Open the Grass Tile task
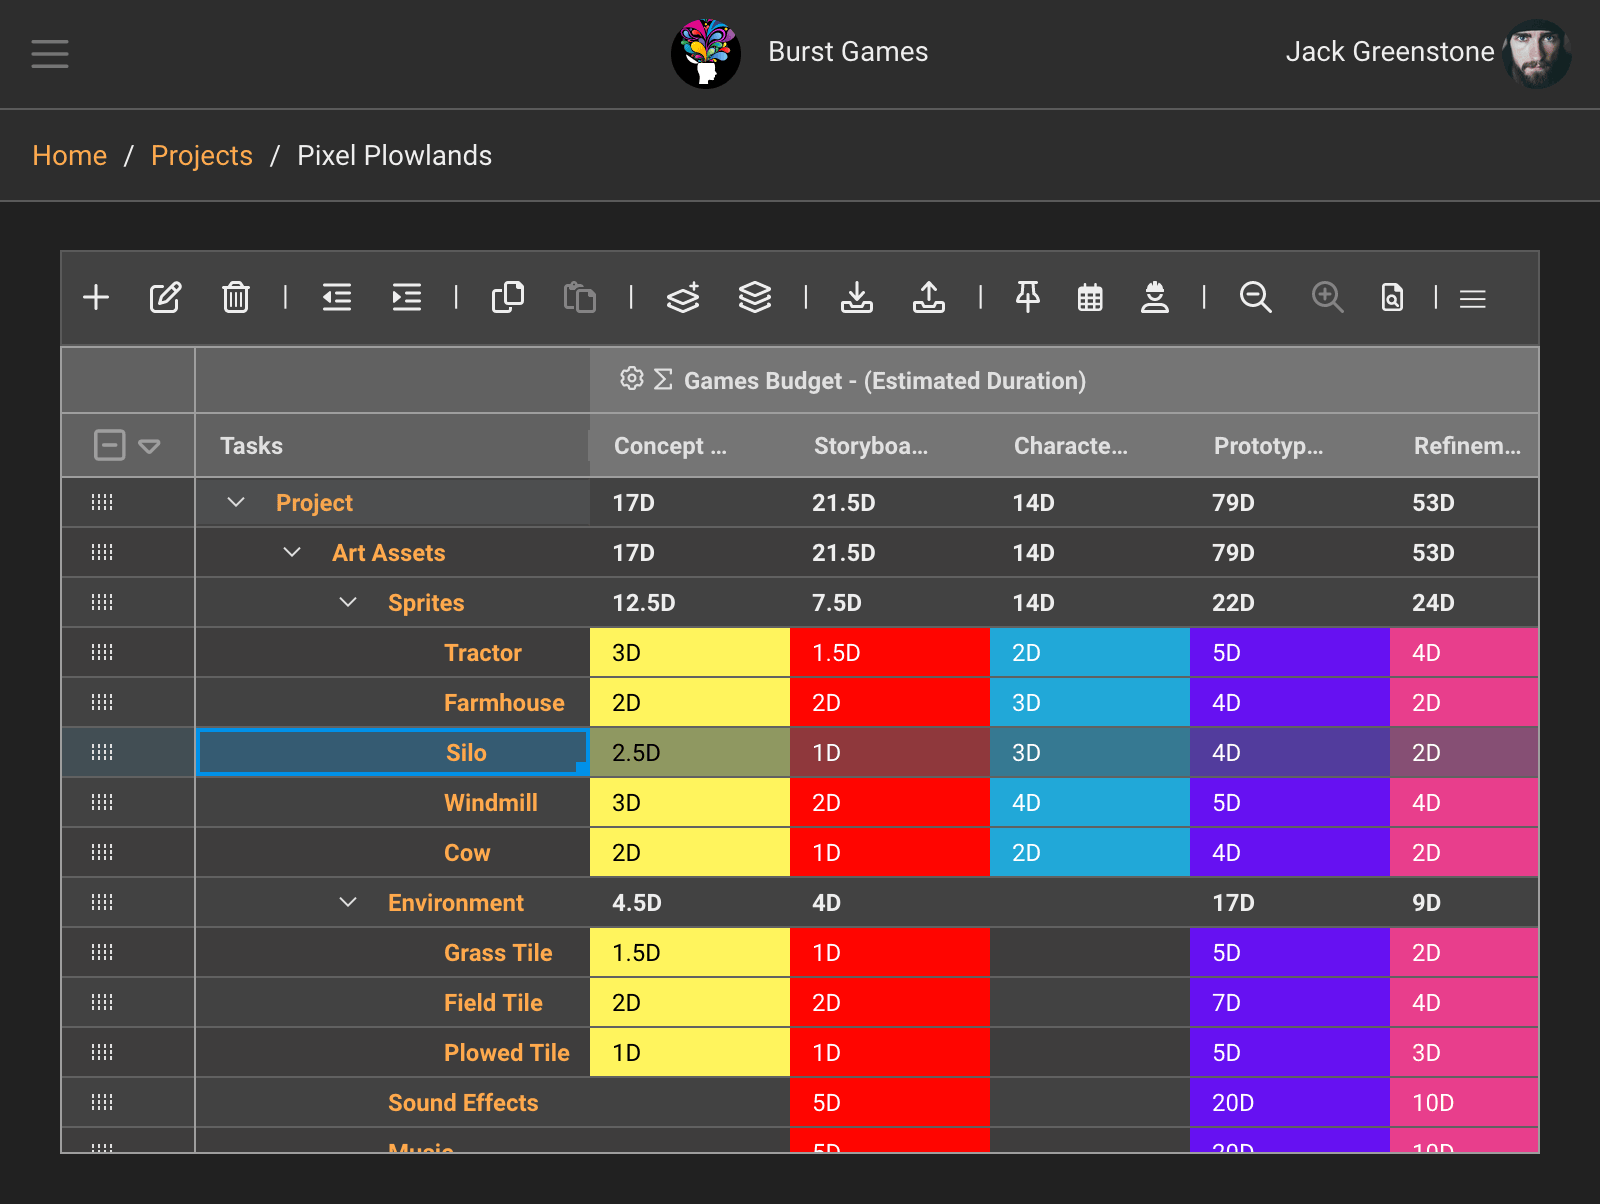Image resolution: width=1600 pixels, height=1204 pixels. 498,953
